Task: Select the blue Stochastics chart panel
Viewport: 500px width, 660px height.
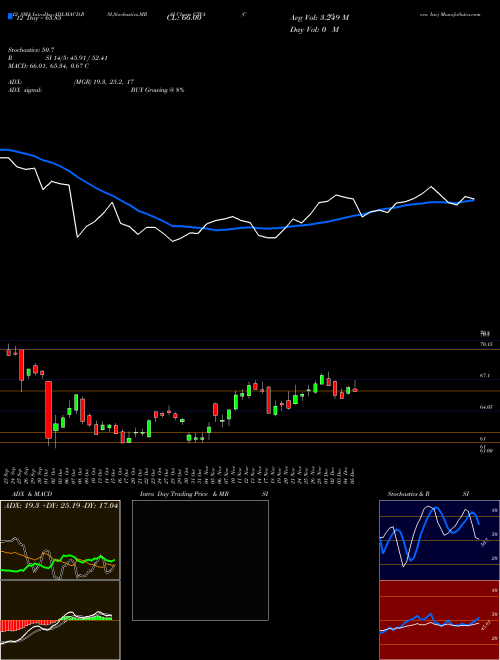Action: 439,540
